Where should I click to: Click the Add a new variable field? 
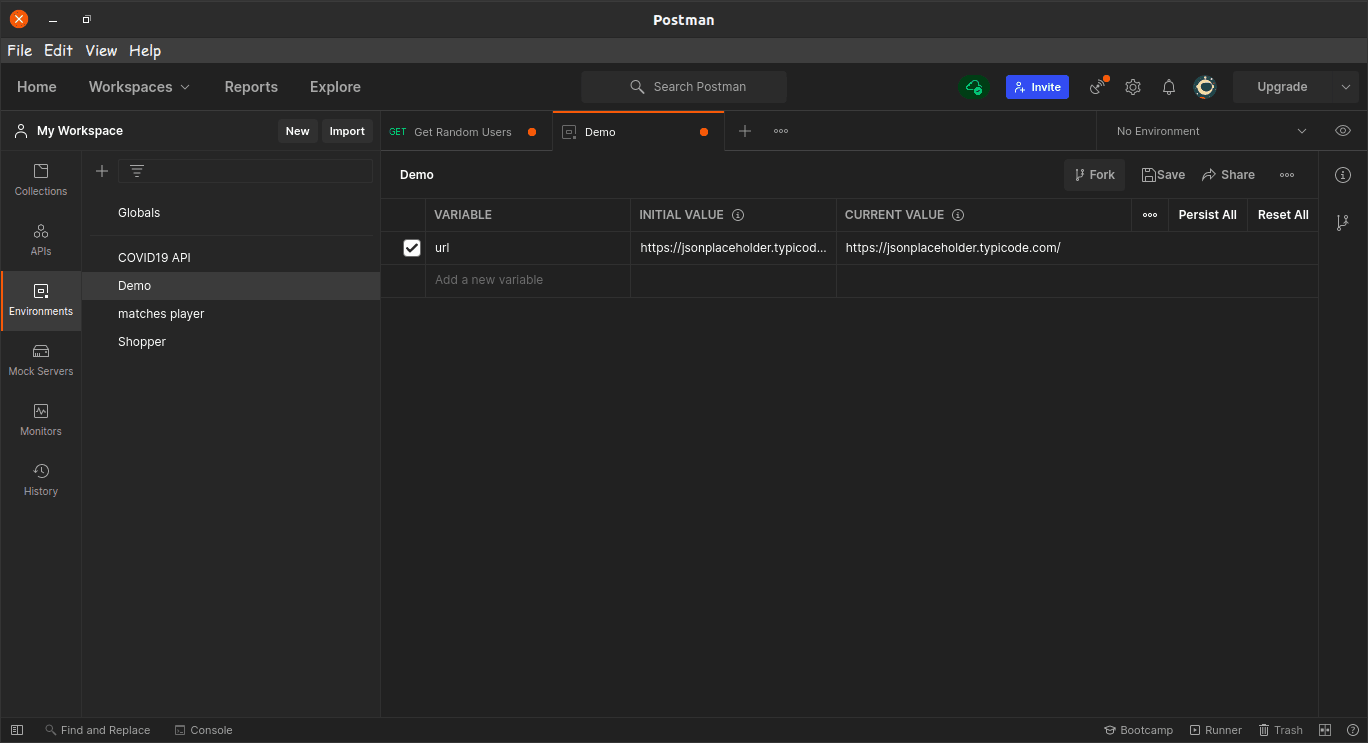pos(532,280)
